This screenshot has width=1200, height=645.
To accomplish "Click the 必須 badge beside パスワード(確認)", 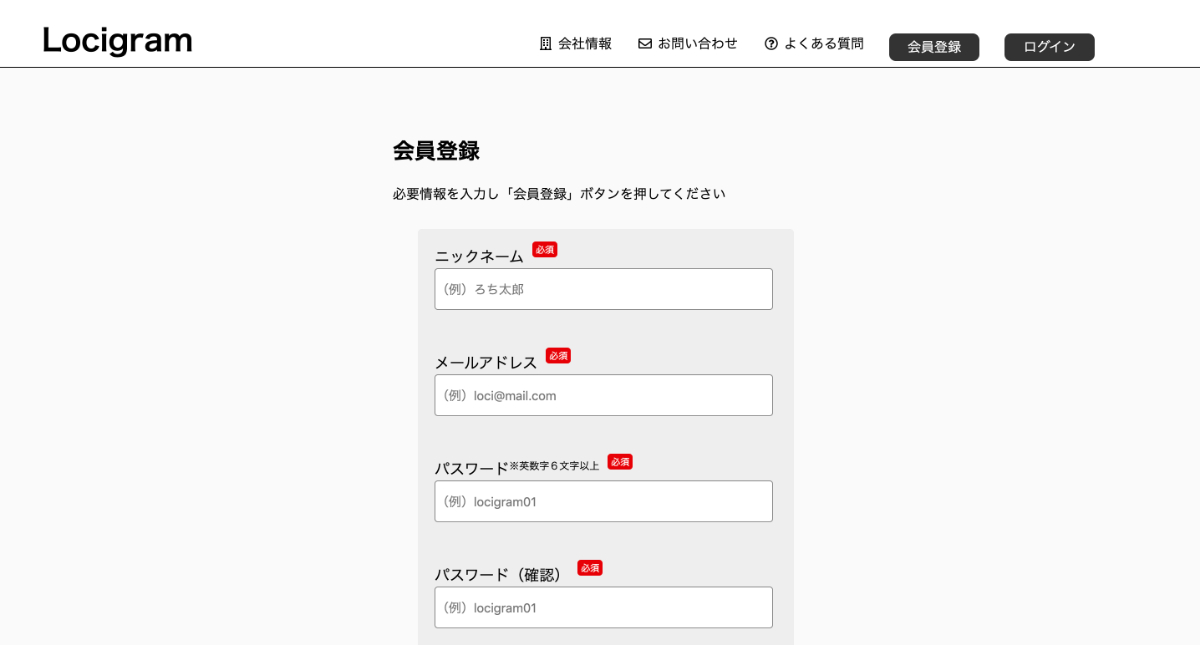I will (x=590, y=568).
